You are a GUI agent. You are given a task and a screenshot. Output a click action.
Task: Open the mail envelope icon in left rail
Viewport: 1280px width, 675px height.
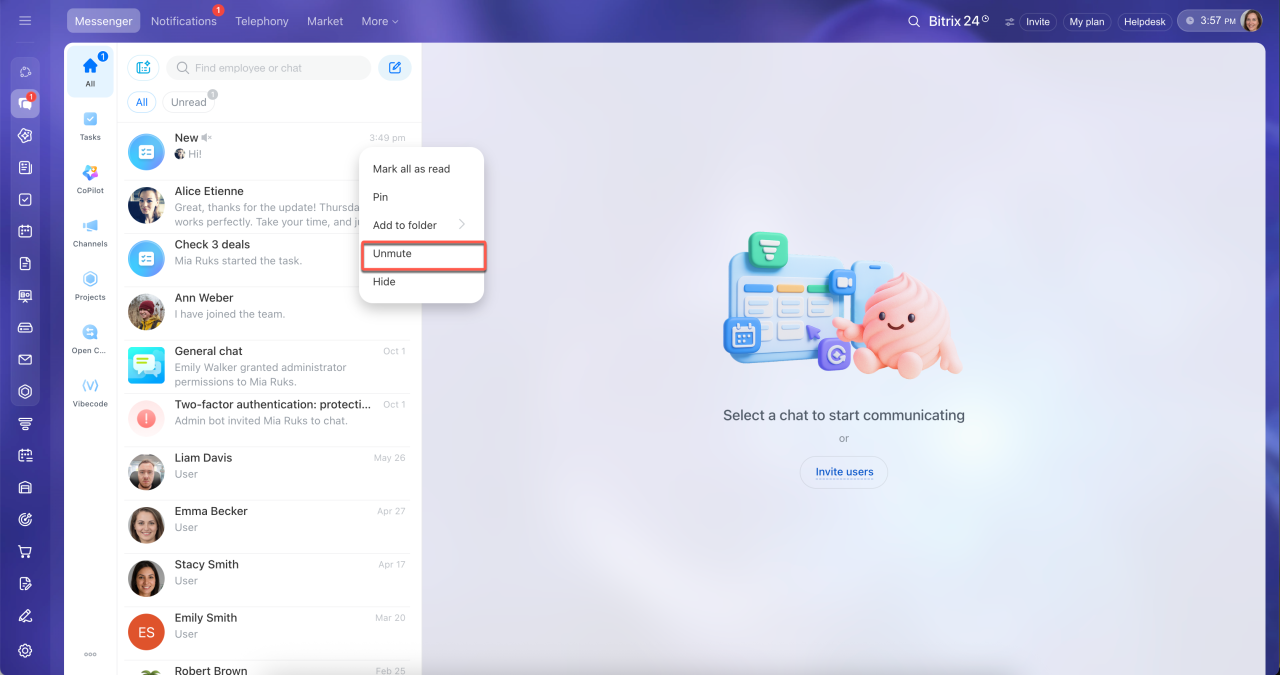tap(25, 360)
